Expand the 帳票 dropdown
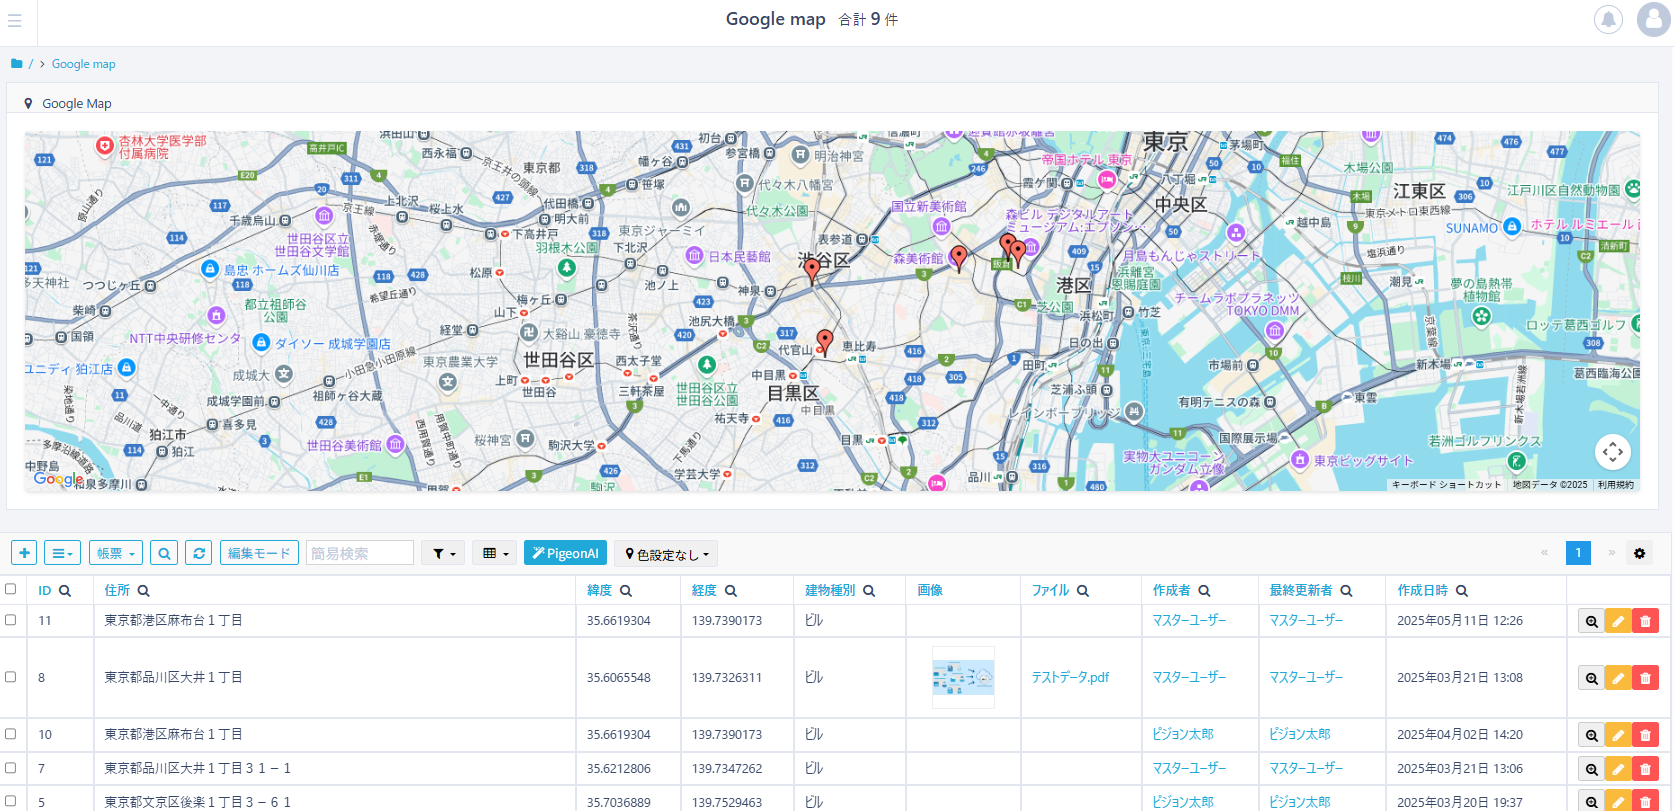This screenshot has width=1674, height=811. point(116,553)
